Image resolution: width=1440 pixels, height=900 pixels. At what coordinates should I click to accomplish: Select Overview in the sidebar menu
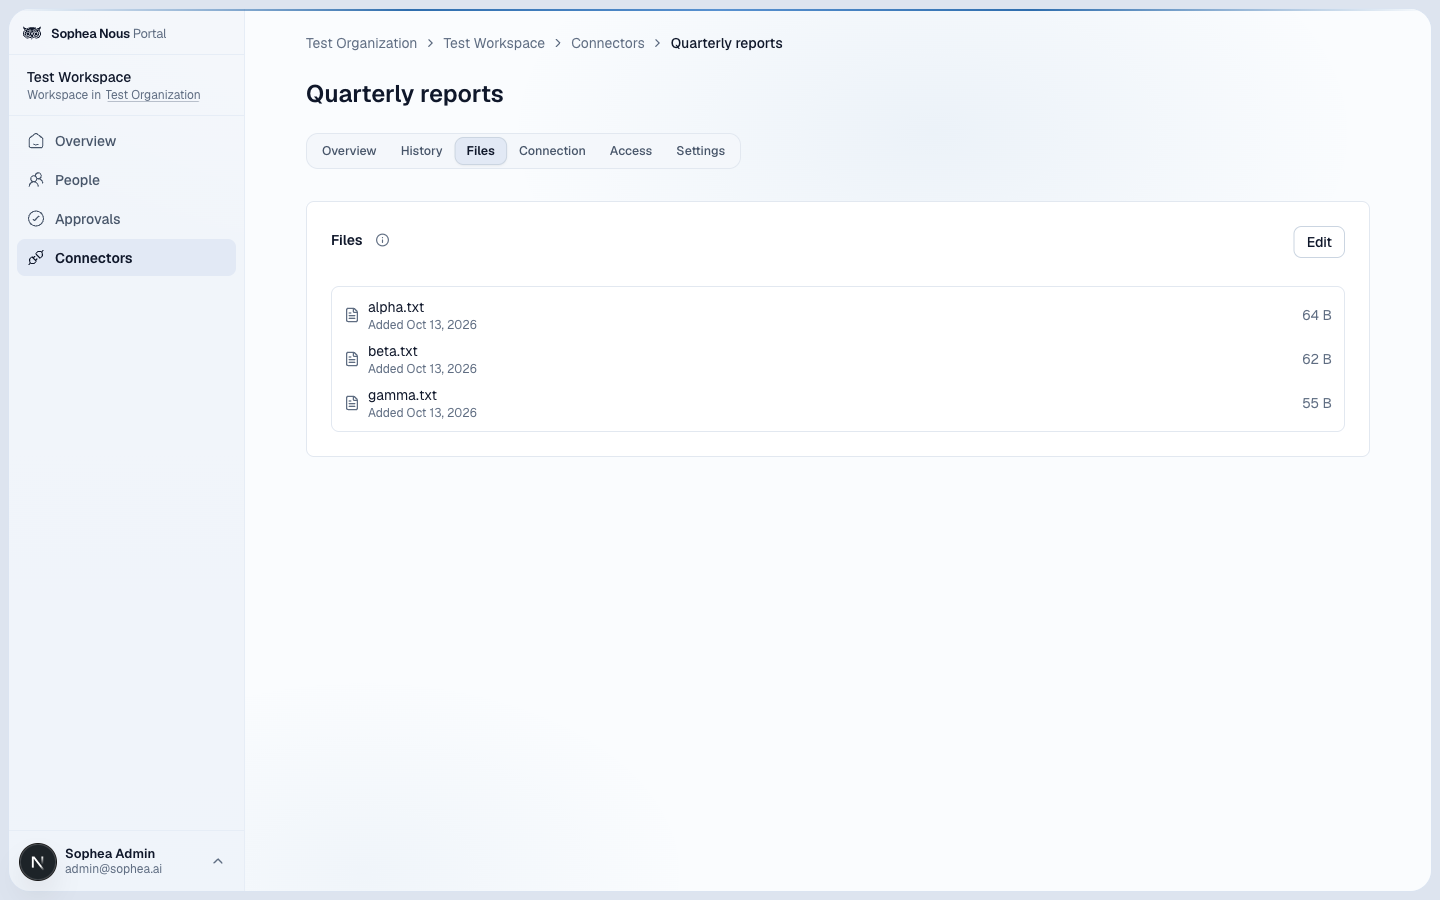pyautogui.click(x=127, y=141)
